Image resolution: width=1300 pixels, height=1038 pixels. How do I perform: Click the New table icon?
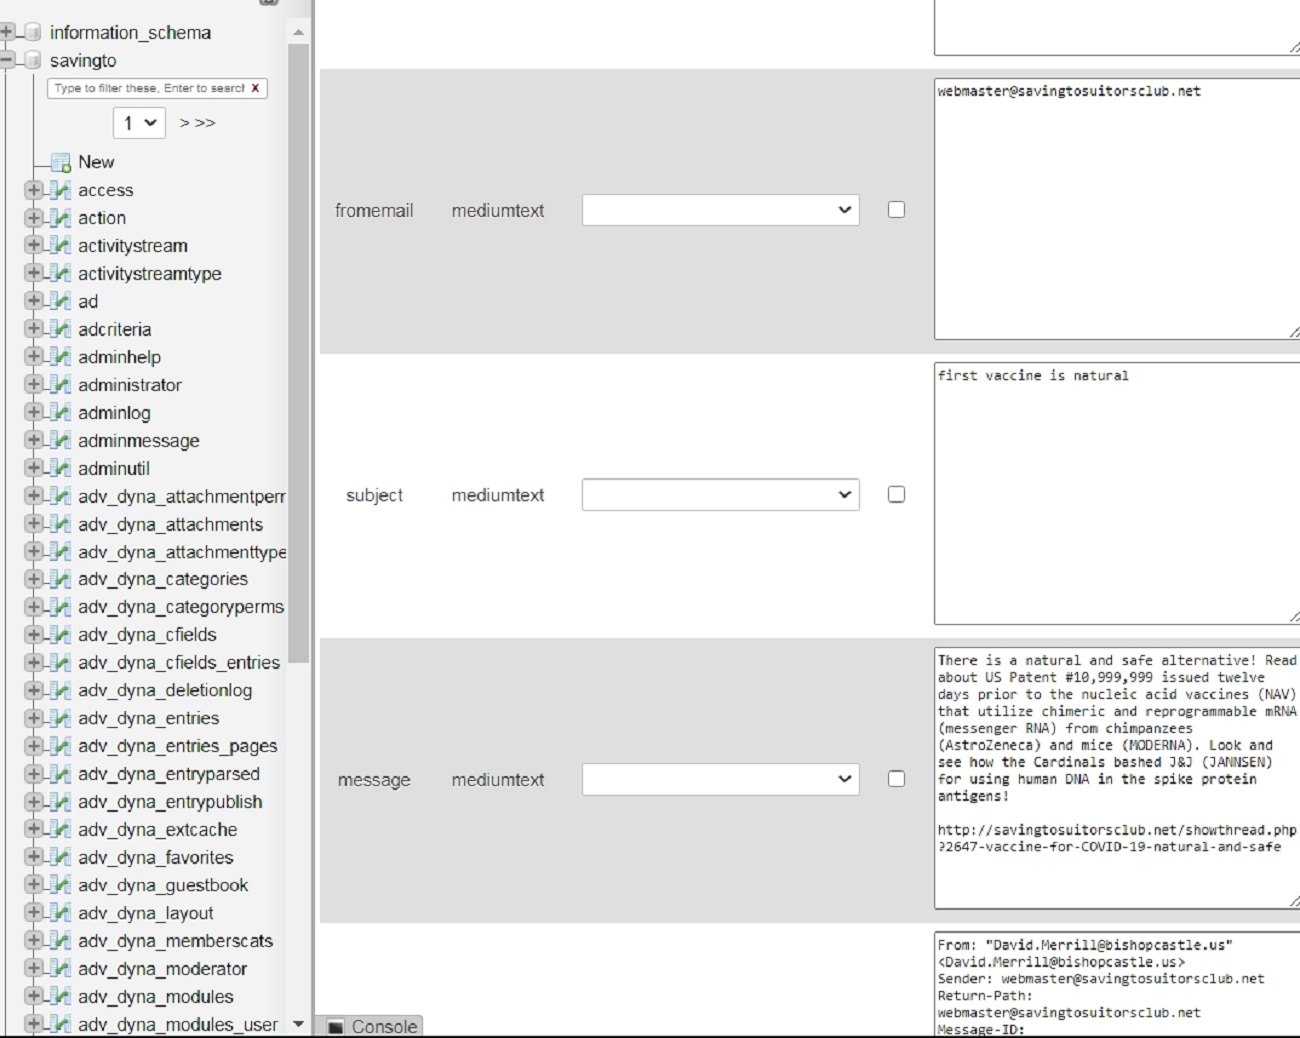(60, 162)
